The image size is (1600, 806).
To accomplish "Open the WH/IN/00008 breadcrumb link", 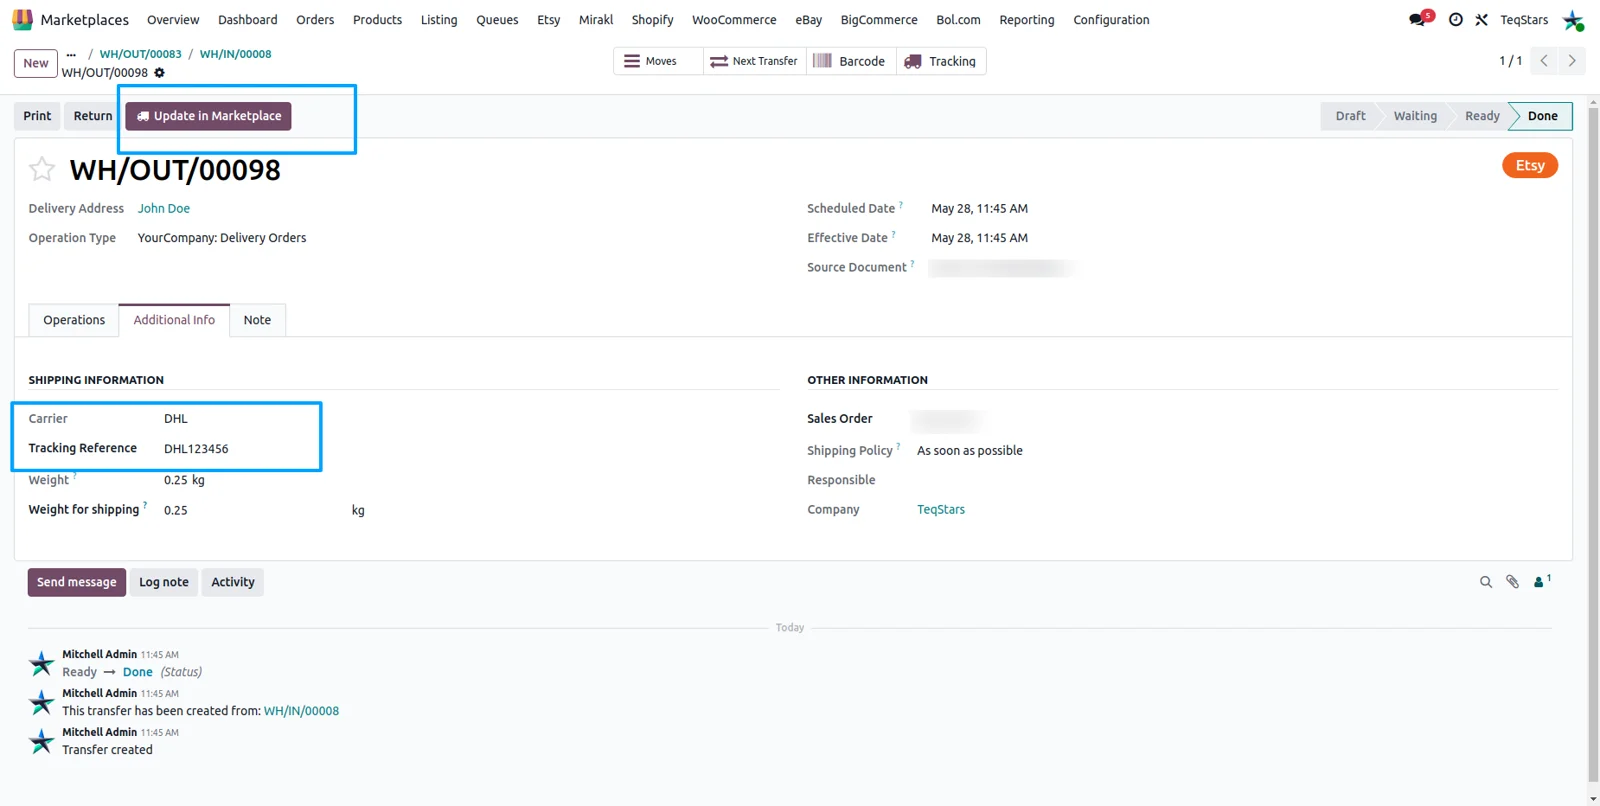I will click(235, 54).
